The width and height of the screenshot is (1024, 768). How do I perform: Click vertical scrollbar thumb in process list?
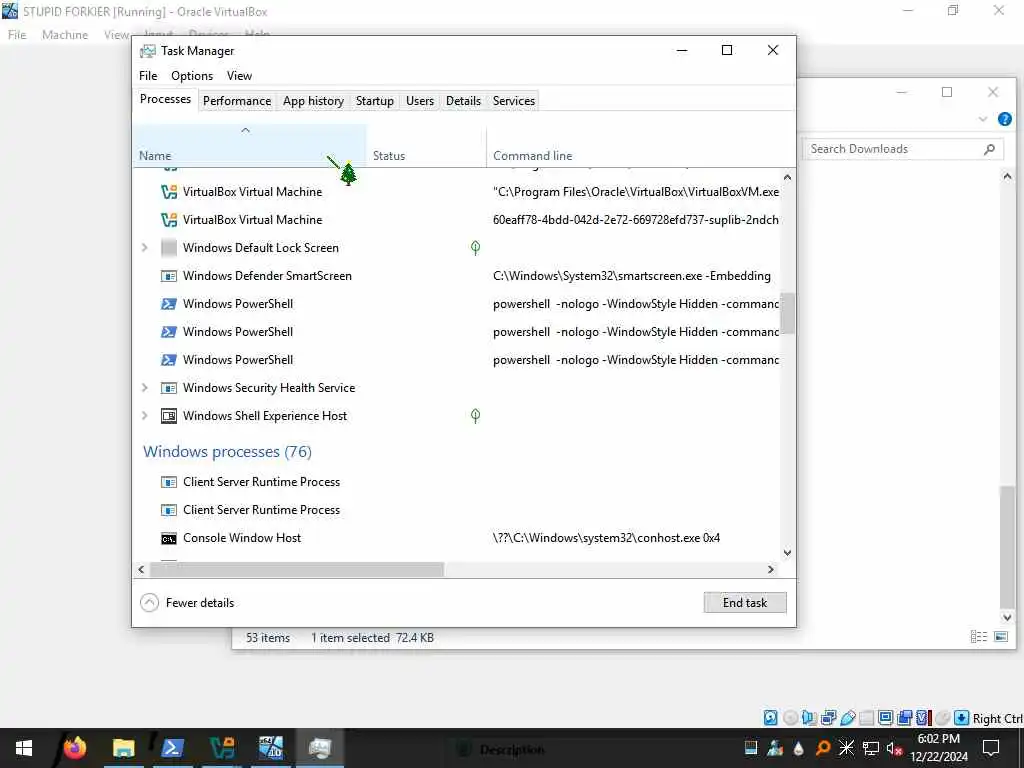788,313
